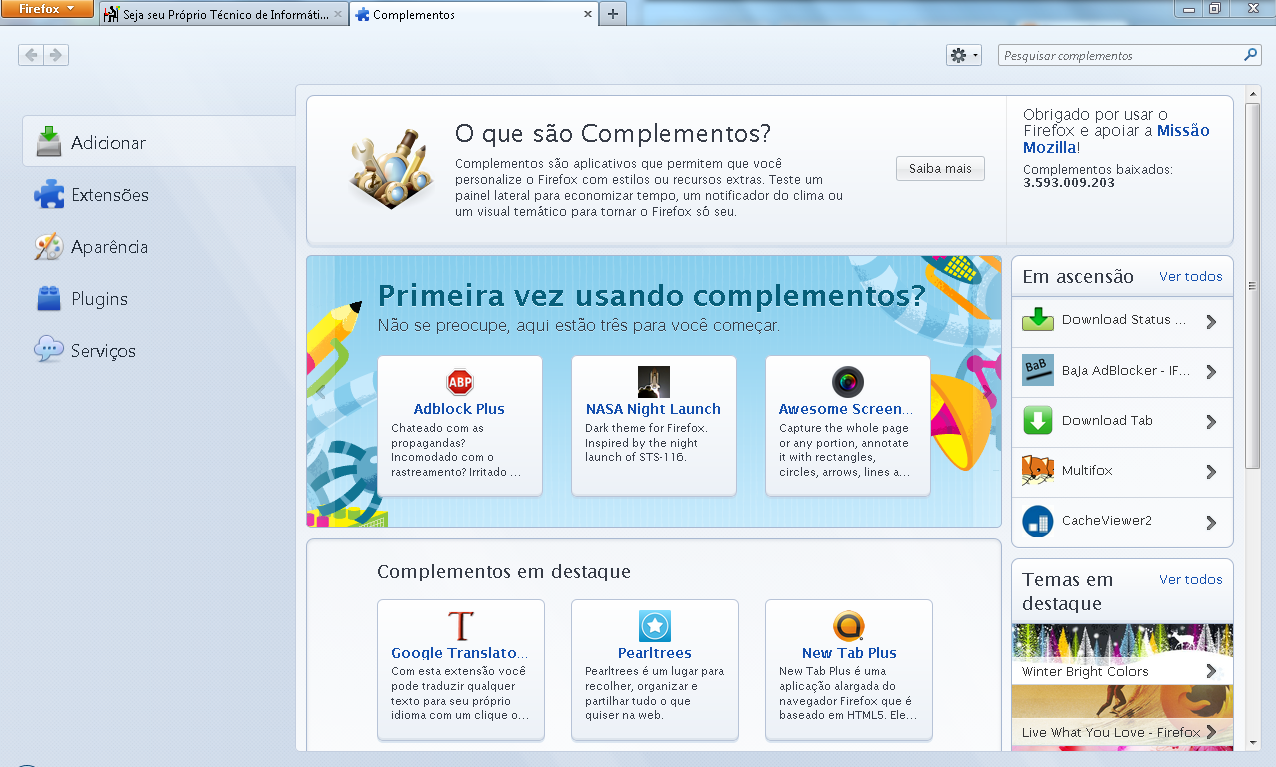Click the Google Translator red T icon
This screenshot has height=767, width=1276.
click(460, 626)
